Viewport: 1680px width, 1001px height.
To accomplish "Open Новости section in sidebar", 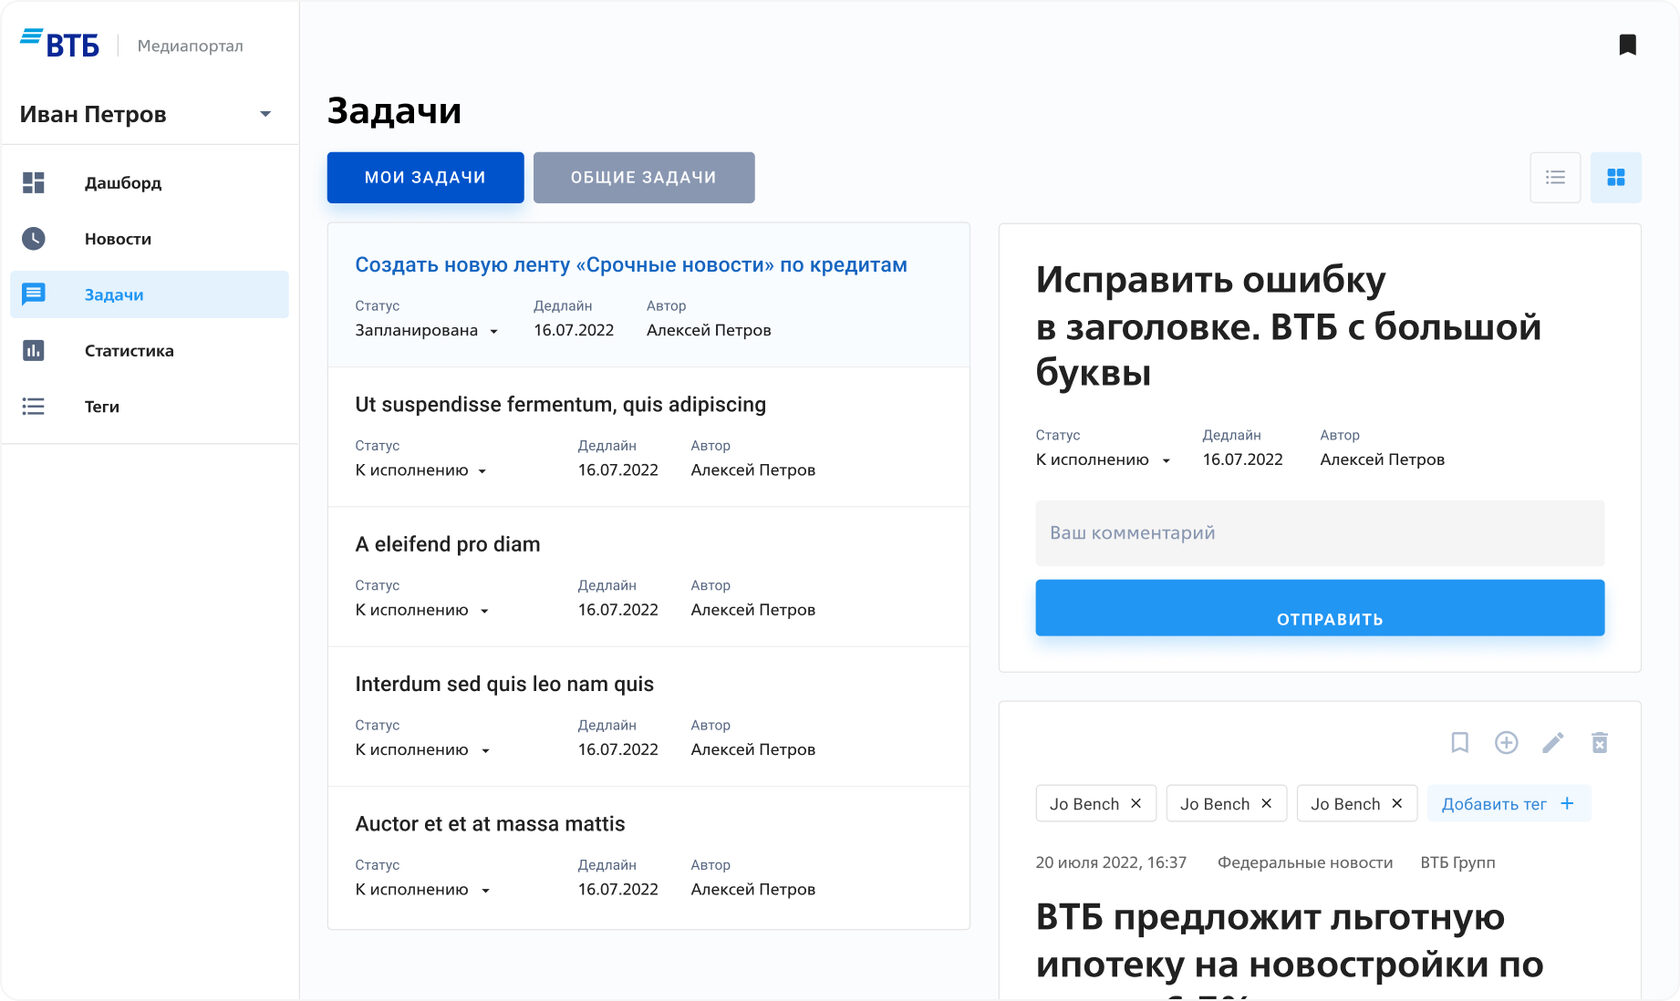I will (x=118, y=239).
